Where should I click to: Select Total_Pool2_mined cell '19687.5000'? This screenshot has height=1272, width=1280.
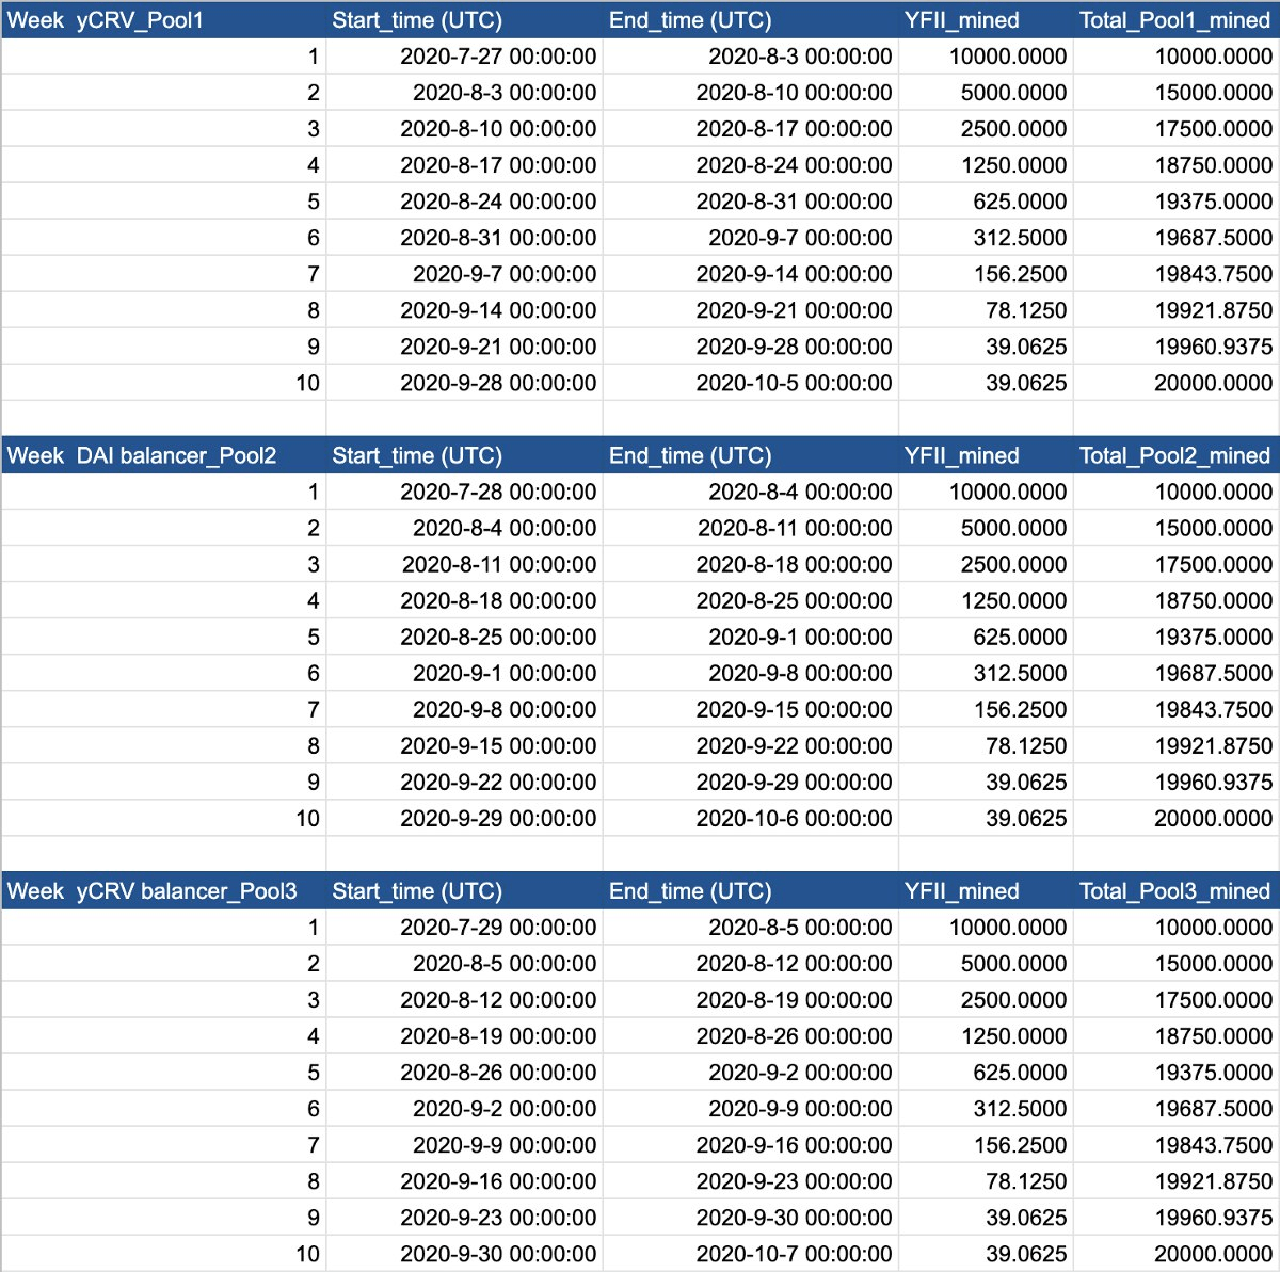1176,673
